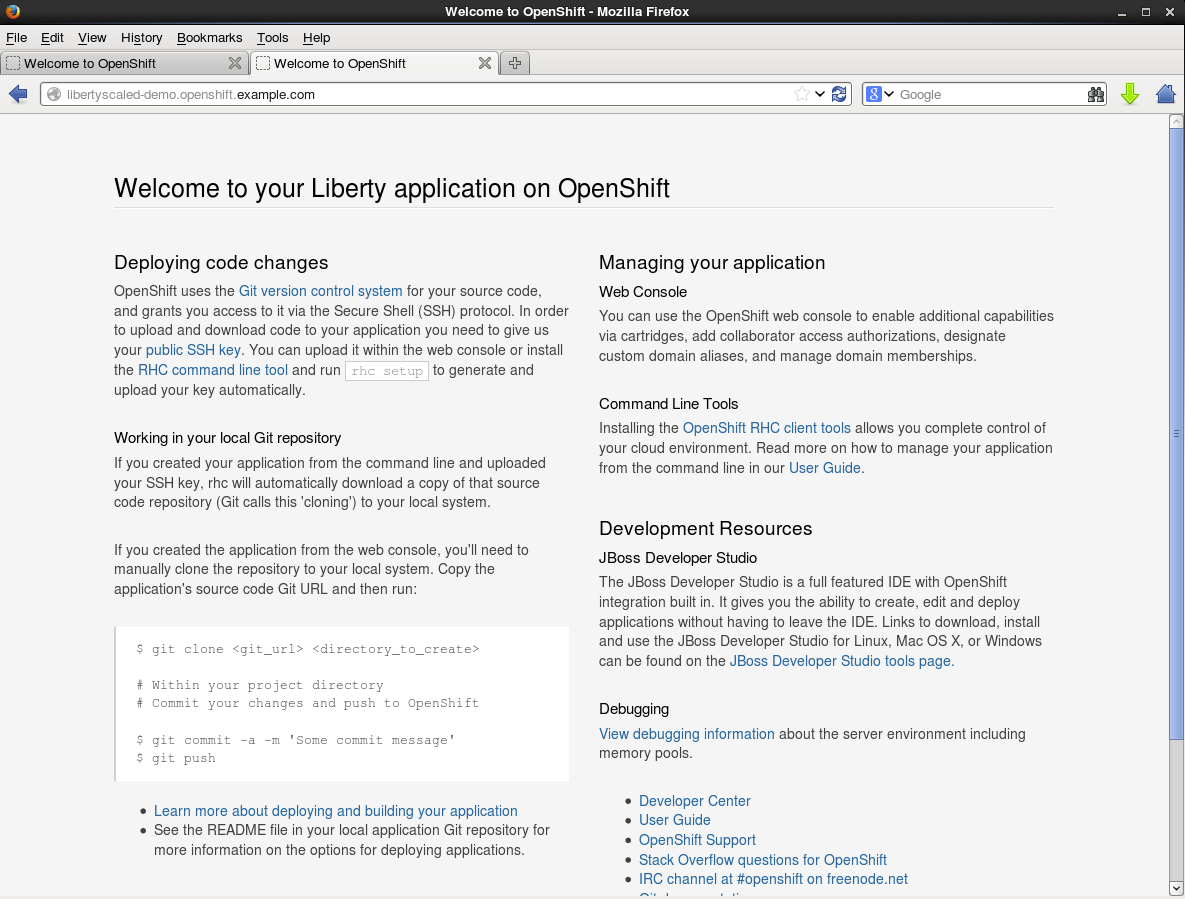The width and height of the screenshot is (1185, 899).
Task: Go to the Home page icon
Action: (x=1166, y=94)
